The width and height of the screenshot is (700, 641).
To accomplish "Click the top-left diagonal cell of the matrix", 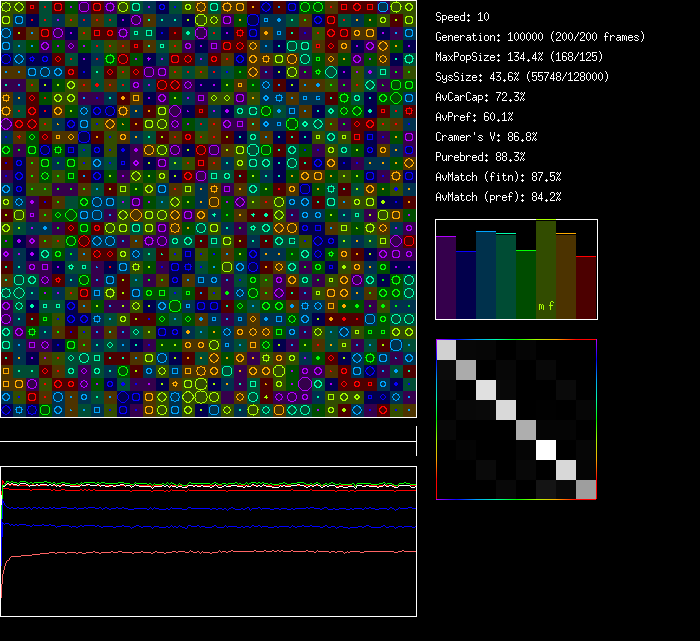I will (446, 349).
